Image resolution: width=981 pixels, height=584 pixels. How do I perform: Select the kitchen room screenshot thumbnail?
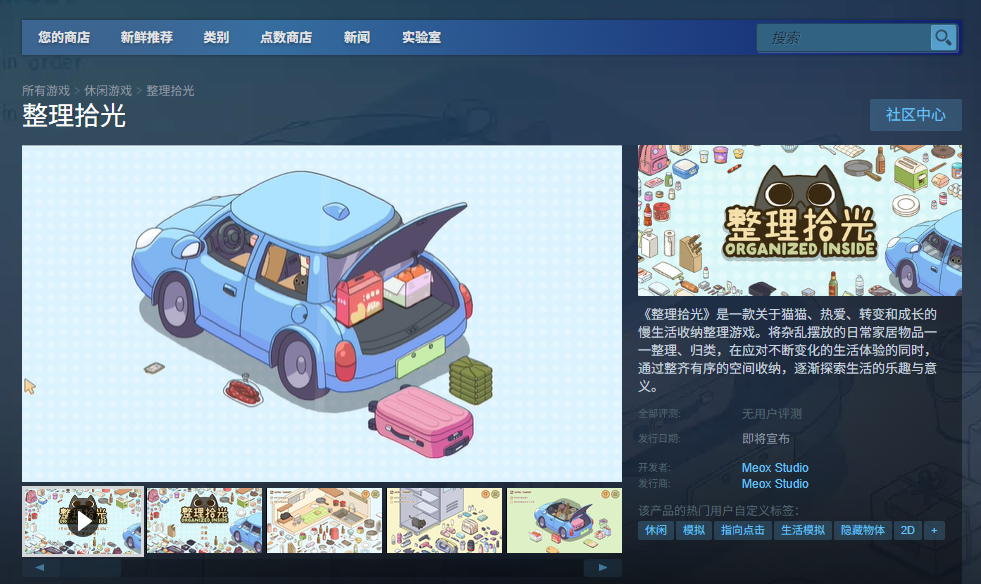tap(325, 521)
